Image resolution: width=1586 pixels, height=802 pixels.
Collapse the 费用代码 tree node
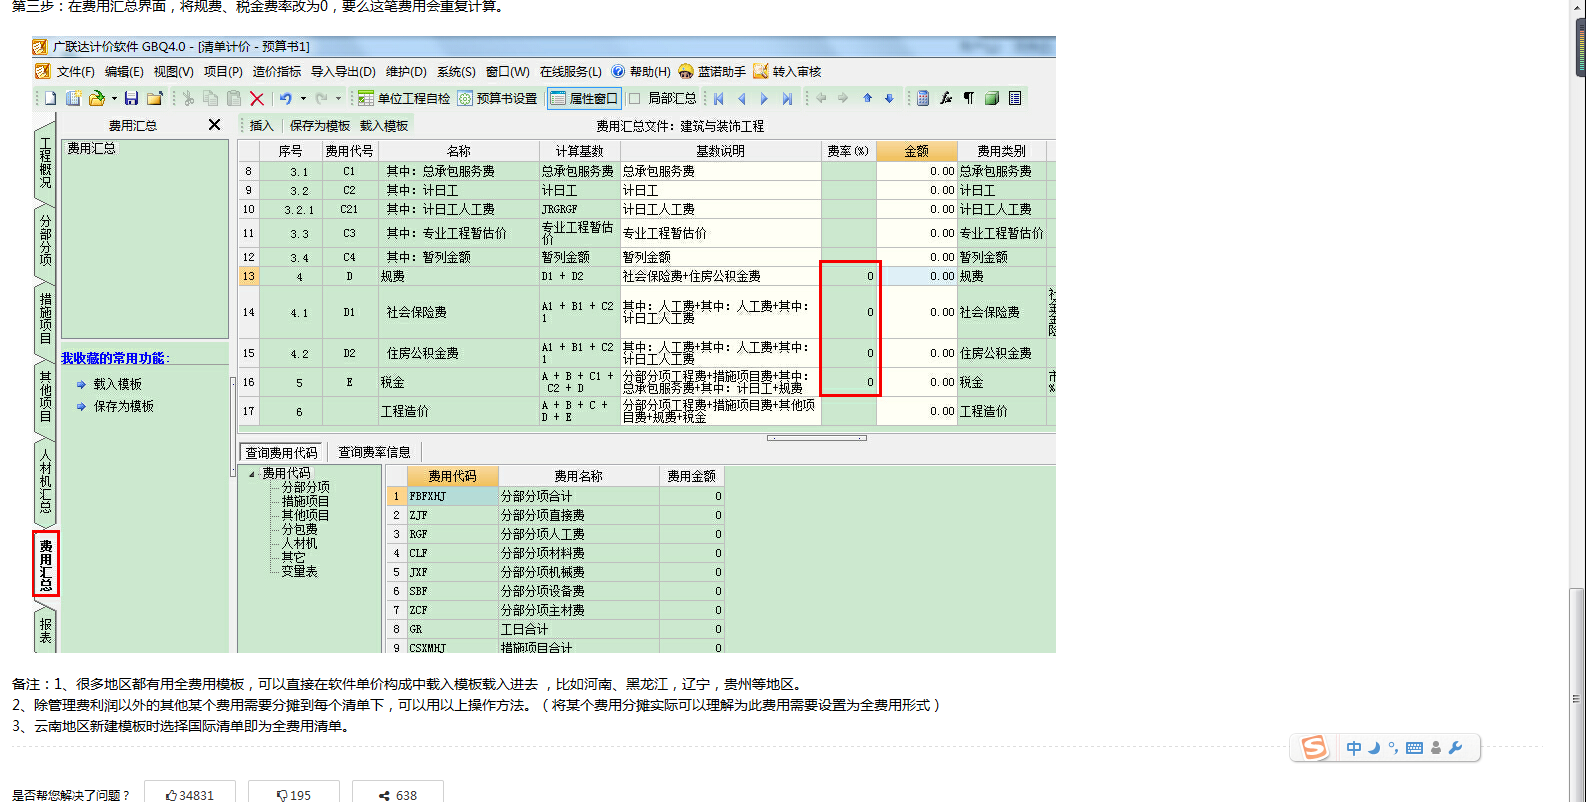pyautogui.click(x=251, y=474)
